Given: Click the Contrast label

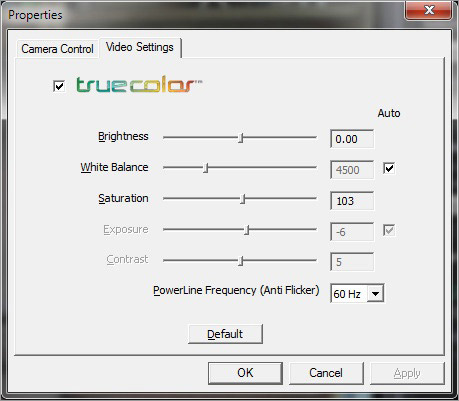Looking at the screenshot, I should tap(127, 259).
